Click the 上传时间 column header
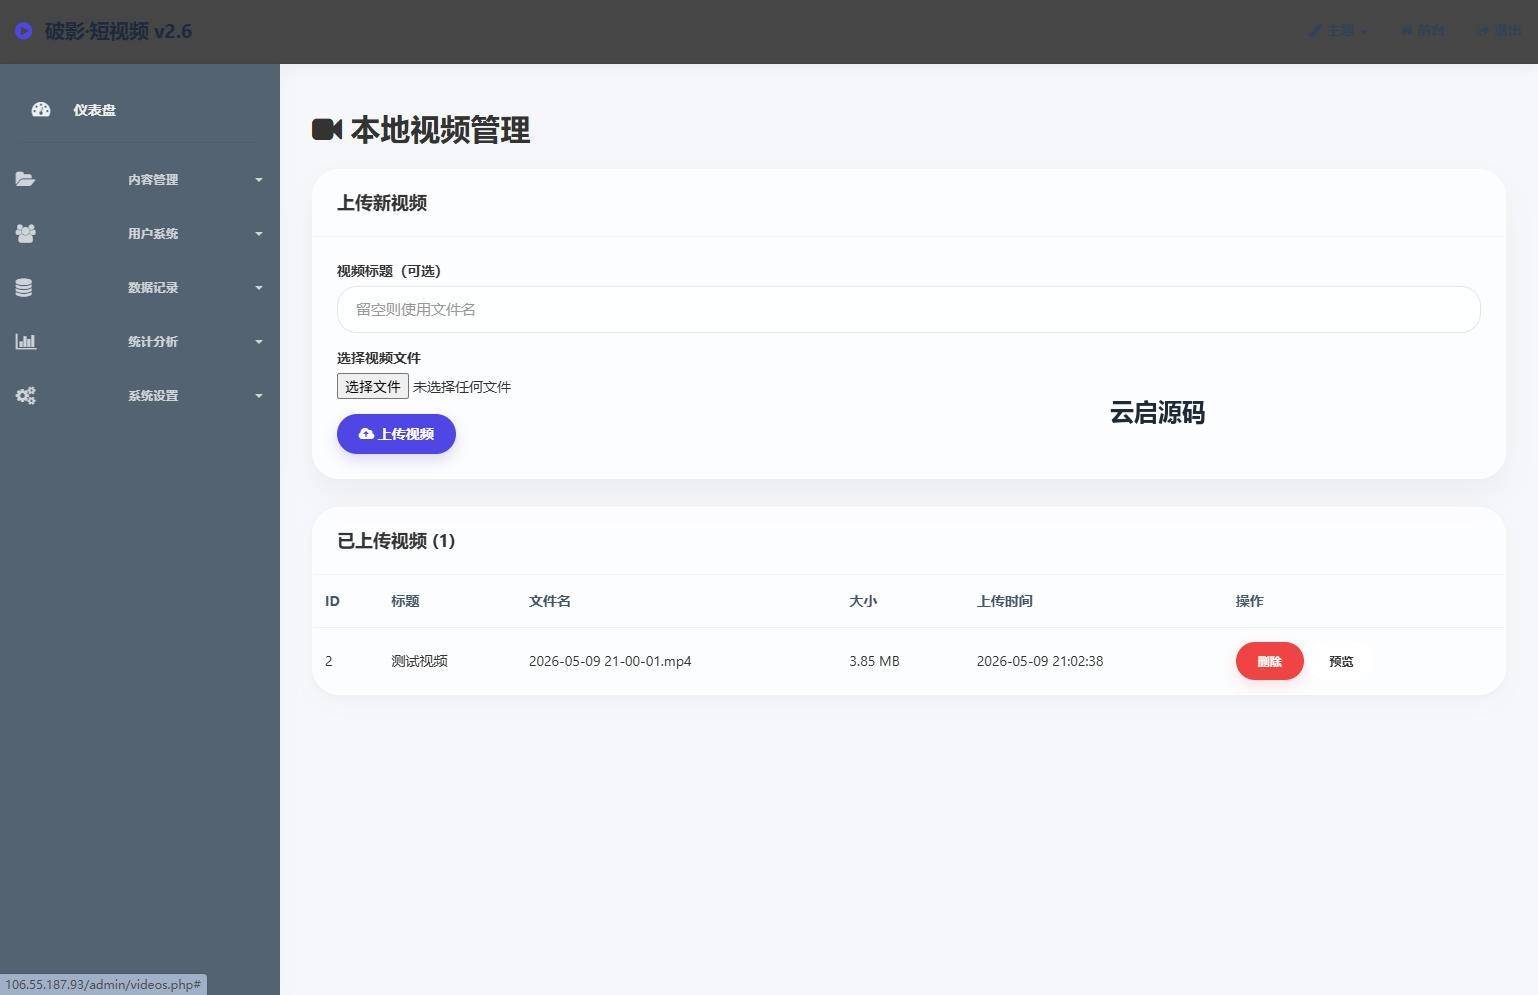Image resolution: width=1538 pixels, height=995 pixels. [x=1005, y=601]
